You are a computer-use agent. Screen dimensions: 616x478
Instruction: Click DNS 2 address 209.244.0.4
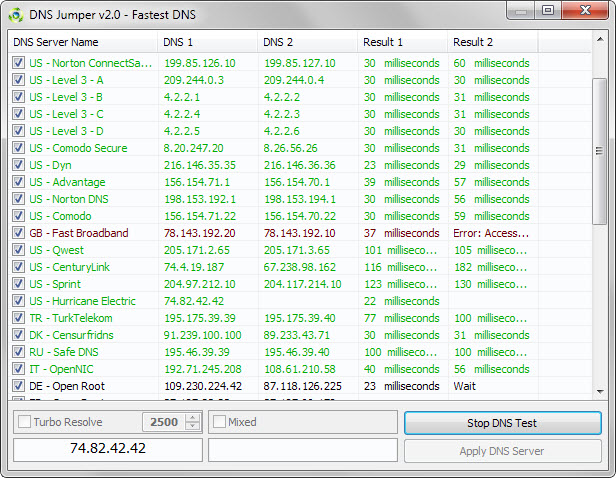[x=294, y=80]
